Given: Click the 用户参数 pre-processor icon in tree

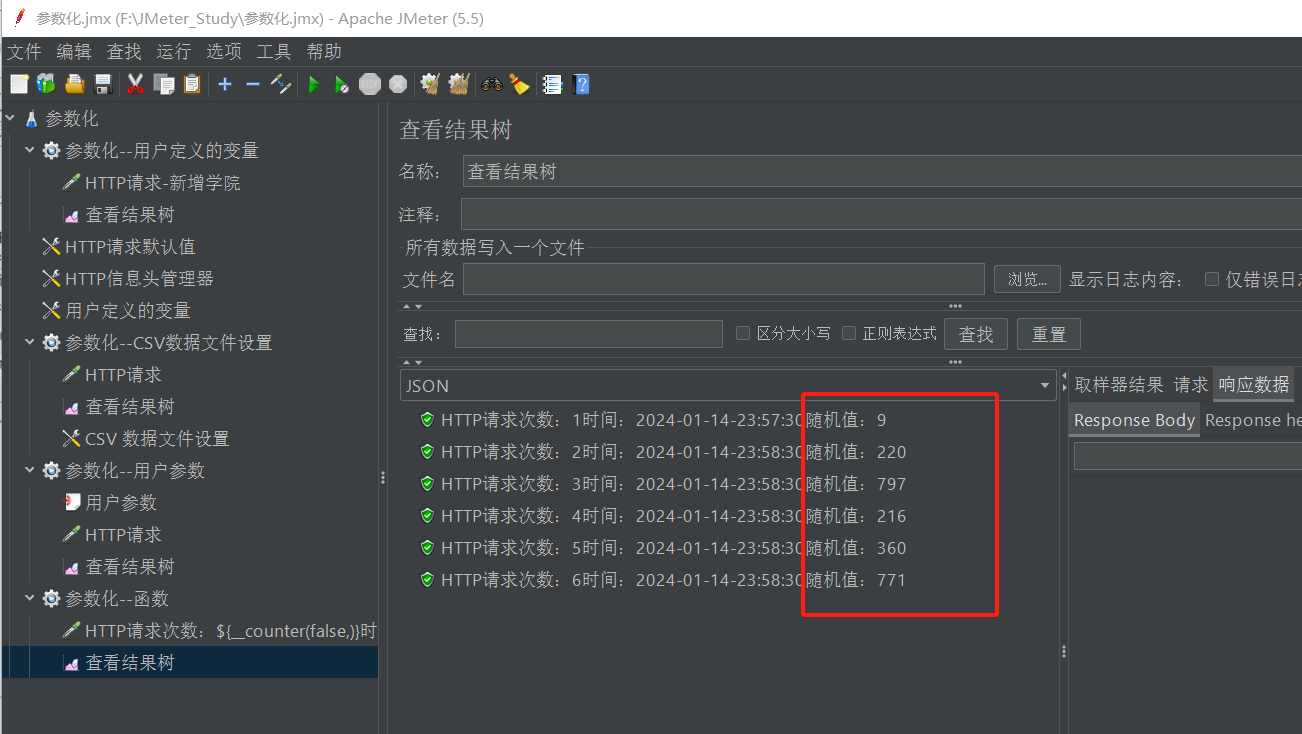Looking at the screenshot, I should pos(71,503).
